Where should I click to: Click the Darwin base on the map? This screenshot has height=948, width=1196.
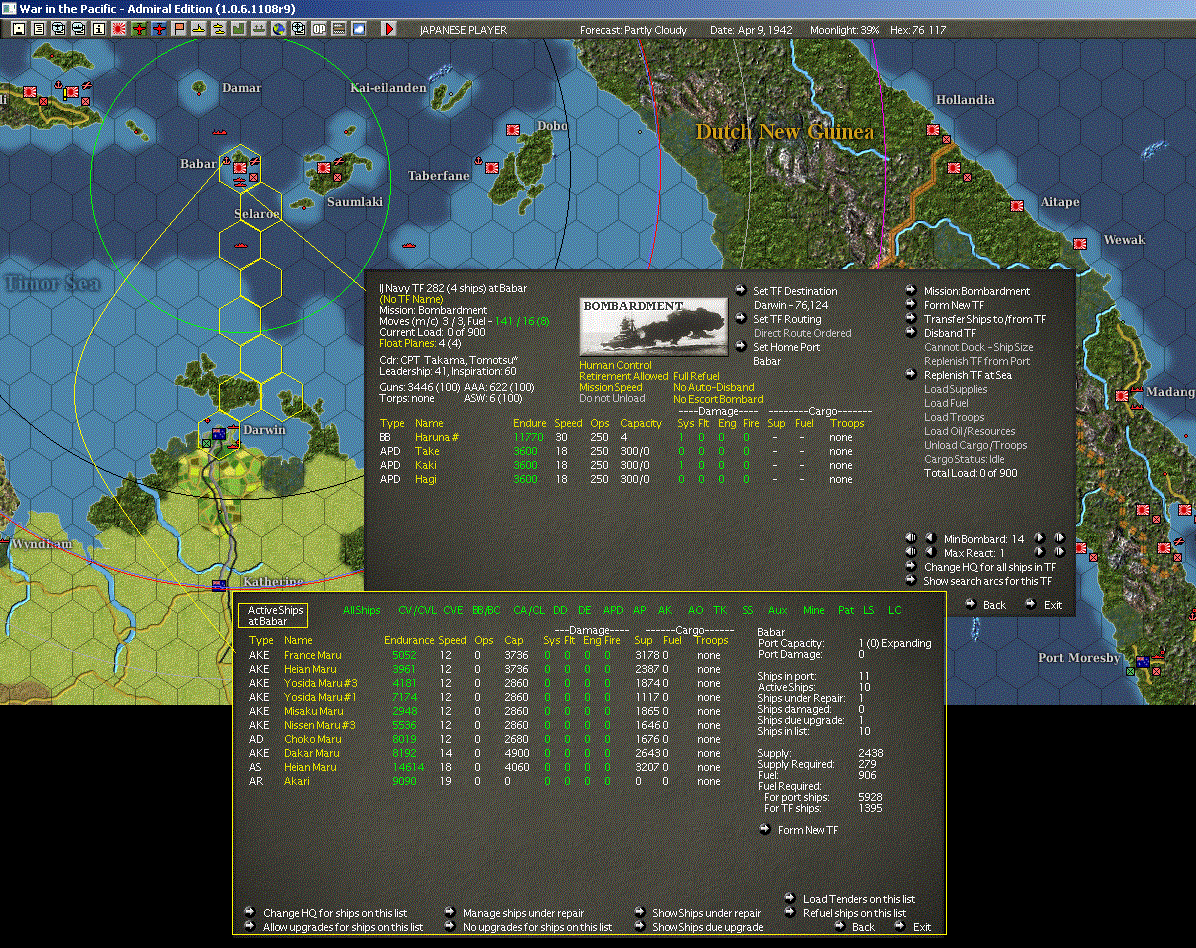219,434
